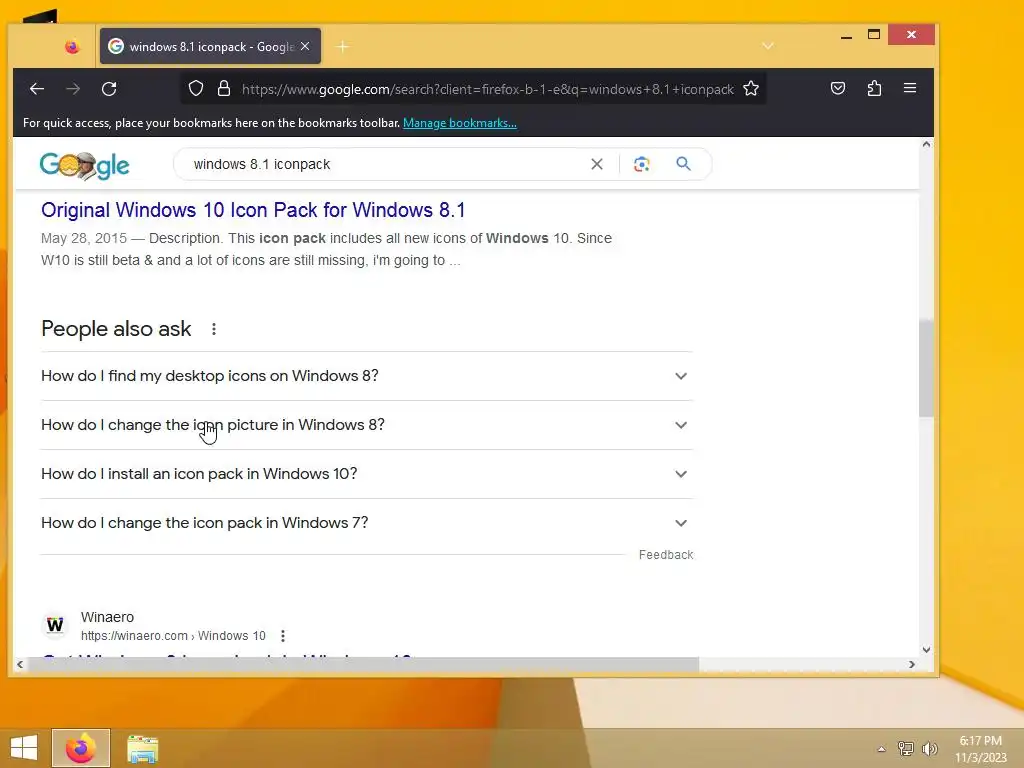The width and height of the screenshot is (1024, 768).
Task: Click the vertical scrollbar thumb
Action: point(926,368)
